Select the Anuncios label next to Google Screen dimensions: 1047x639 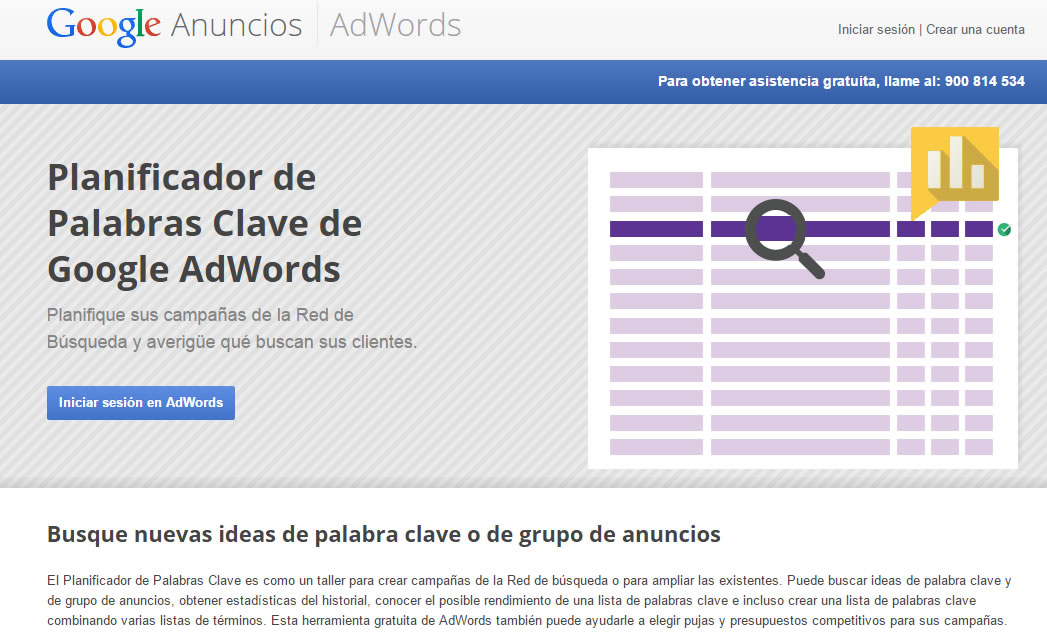tap(240, 26)
